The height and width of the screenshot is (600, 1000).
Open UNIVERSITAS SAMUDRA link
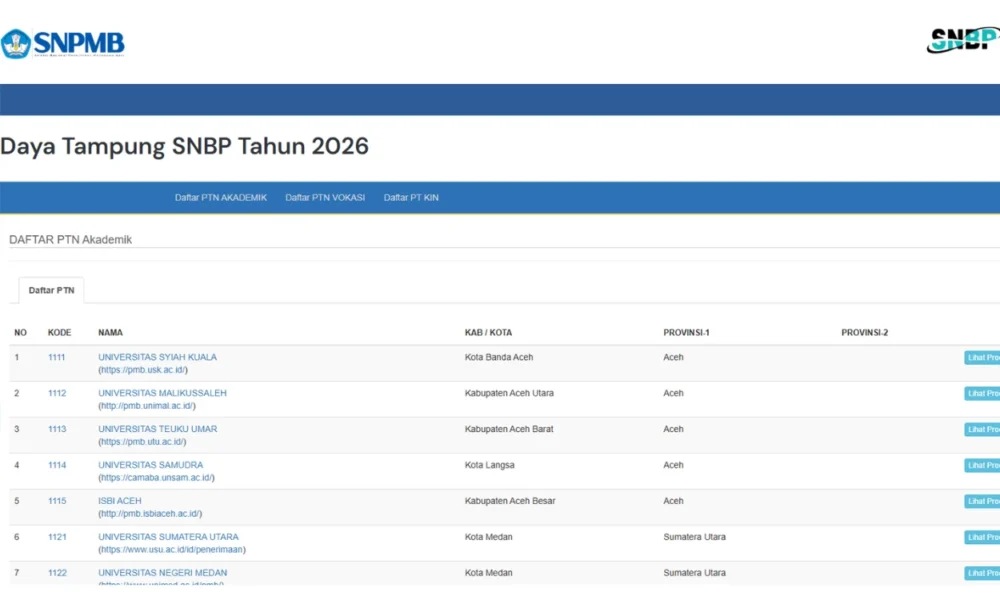tap(151, 465)
